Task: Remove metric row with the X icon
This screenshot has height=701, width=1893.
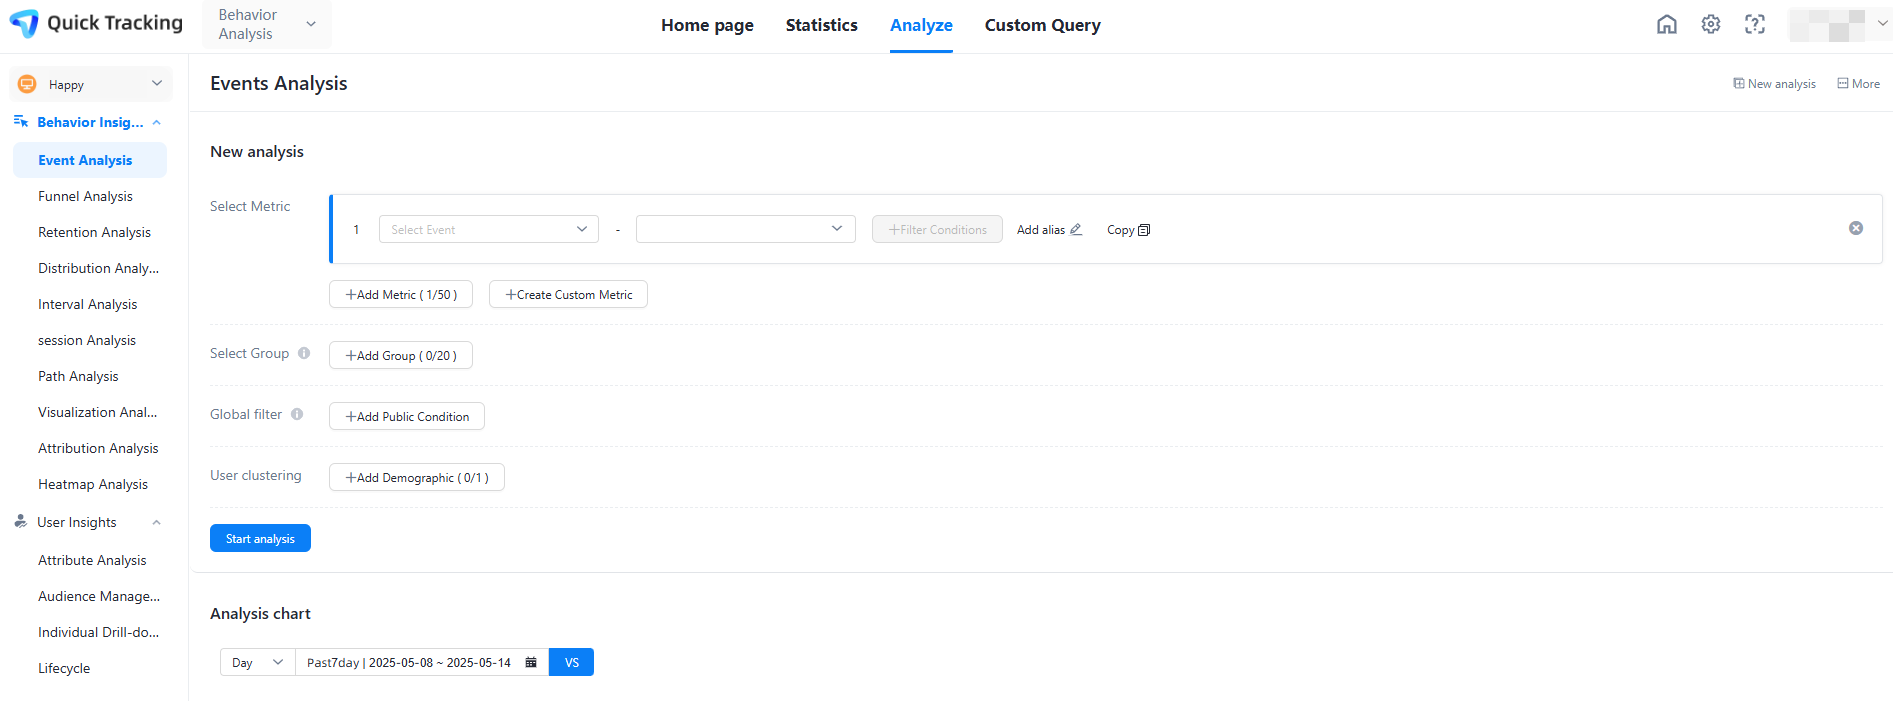Action: pos(1856,228)
